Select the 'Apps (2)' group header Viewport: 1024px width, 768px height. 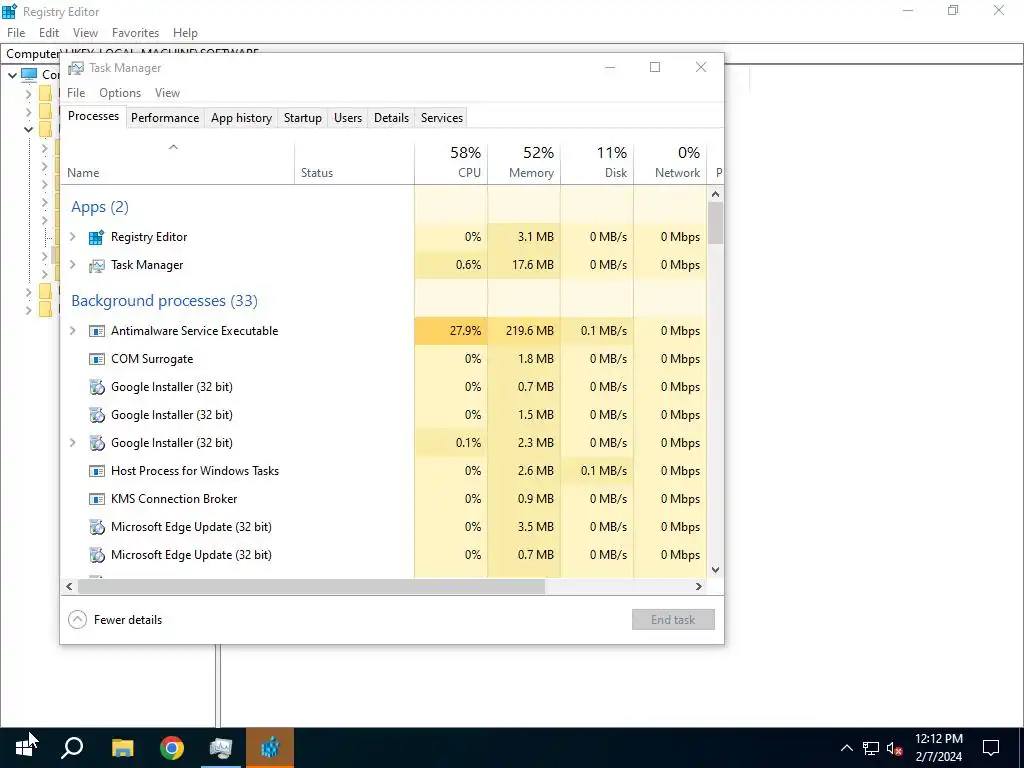tap(100, 207)
